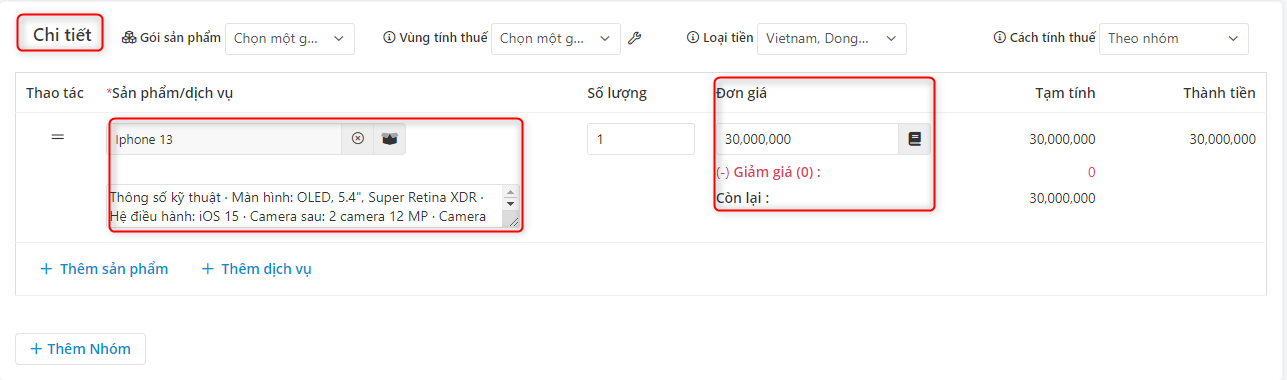Open price book icon next to Đơn giá
The width and height of the screenshot is (1287, 380).
pyautogui.click(x=914, y=139)
